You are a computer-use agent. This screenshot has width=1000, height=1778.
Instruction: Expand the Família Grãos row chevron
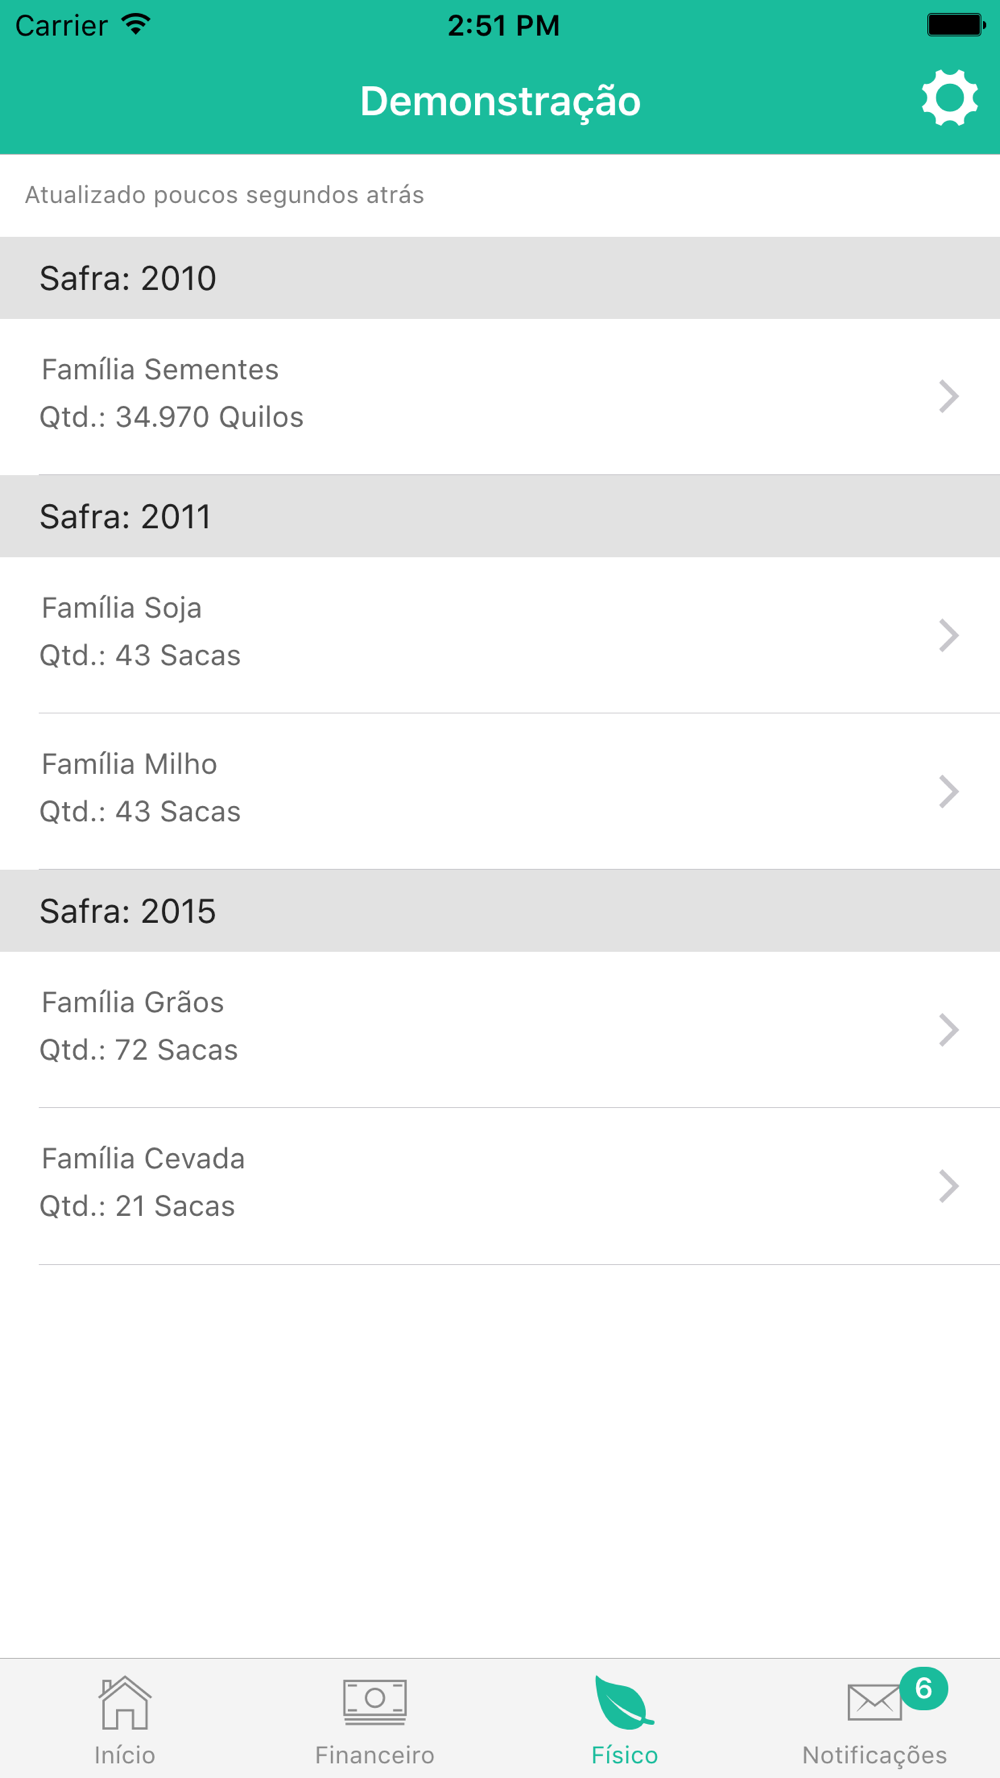click(948, 1029)
